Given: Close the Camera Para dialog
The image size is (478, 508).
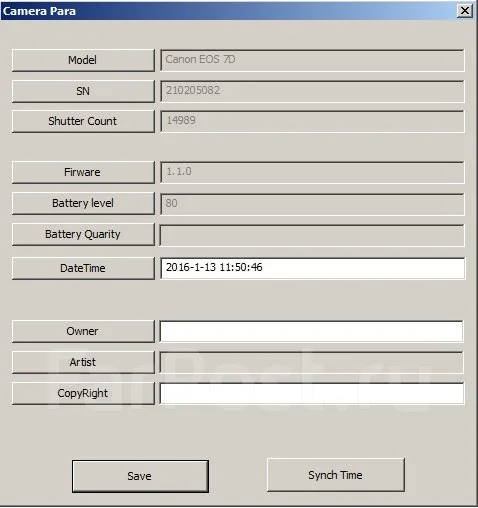Looking at the screenshot, I should [465, 11].
